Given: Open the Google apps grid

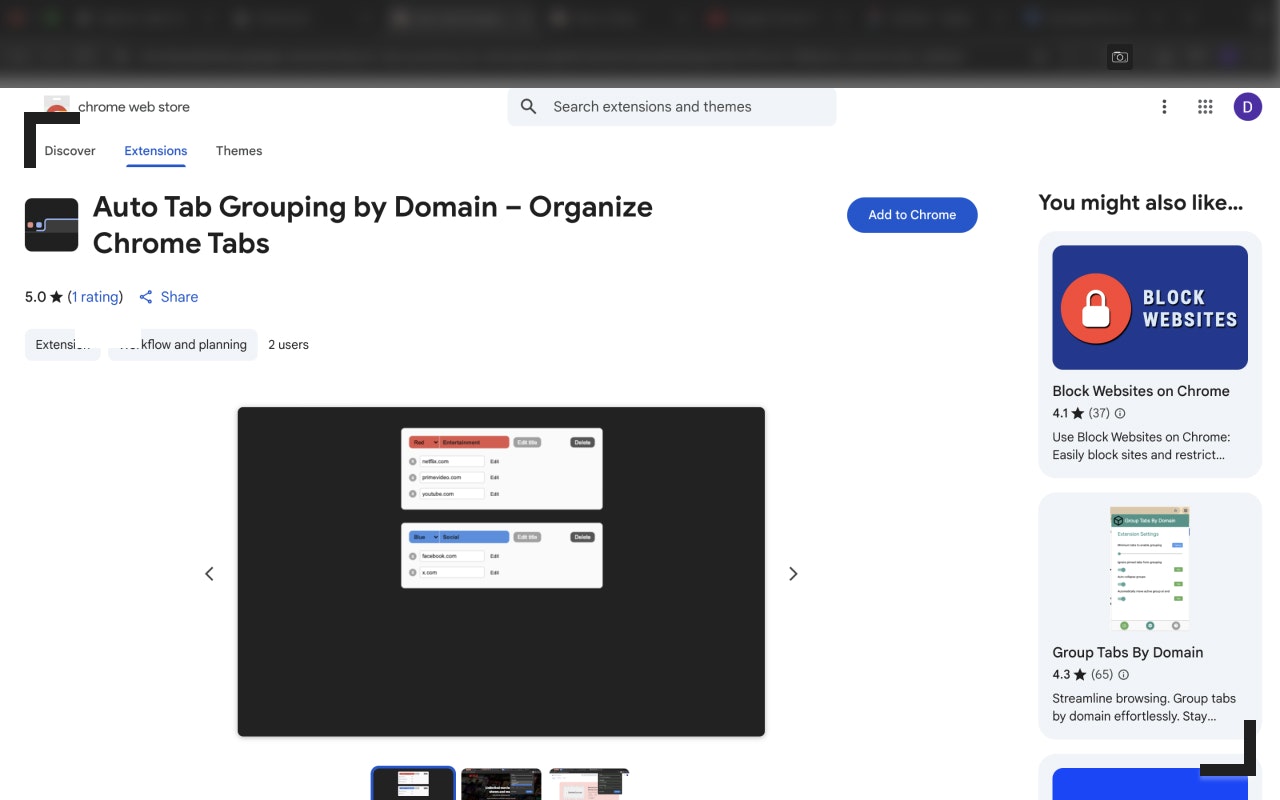Looking at the screenshot, I should 1205,107.
